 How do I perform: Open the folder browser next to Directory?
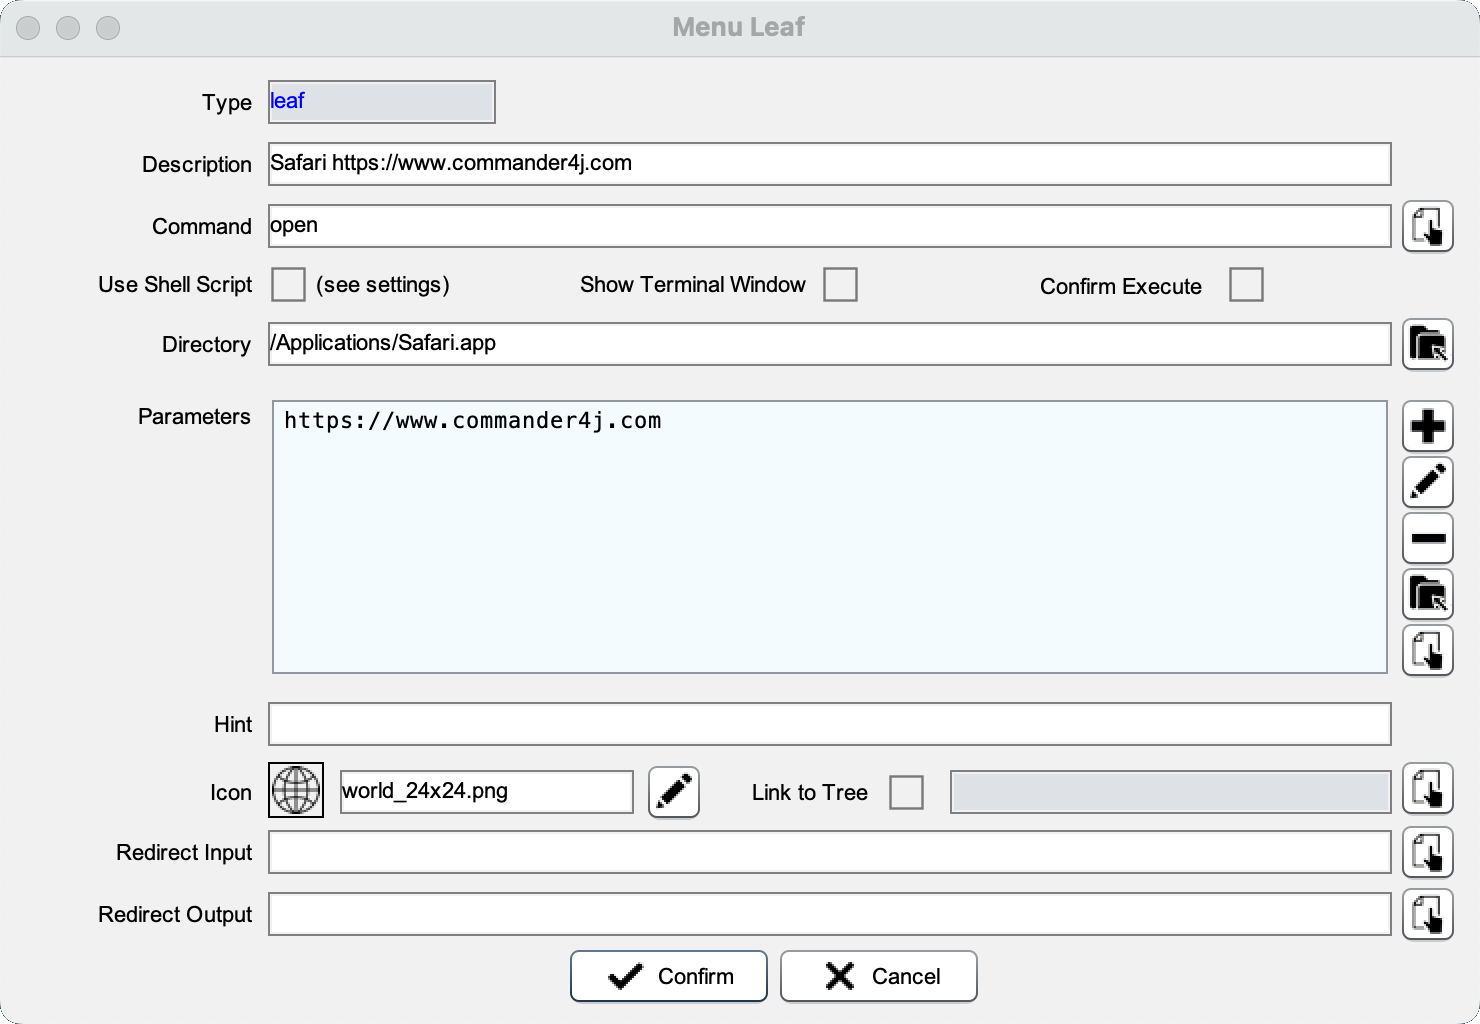click(1427, 345)
